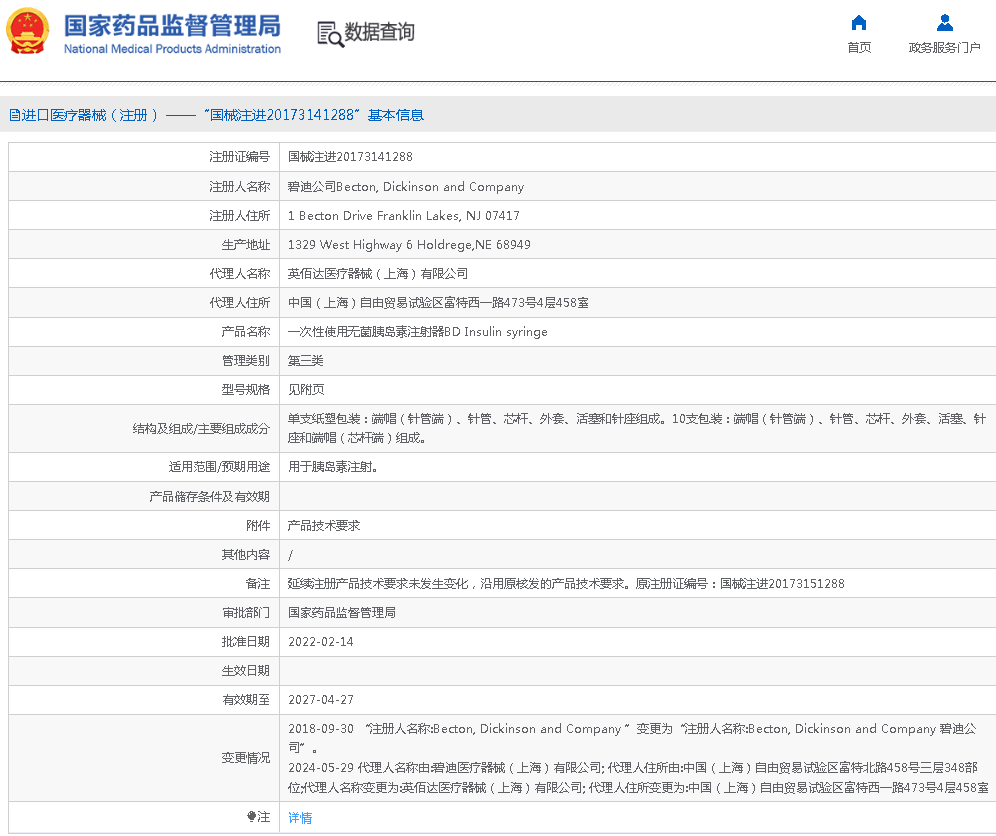996x836 pixels.
Task: Click the 国家药品监督管理局 title text
Action: pyautogui.click(x=172, y=25)
